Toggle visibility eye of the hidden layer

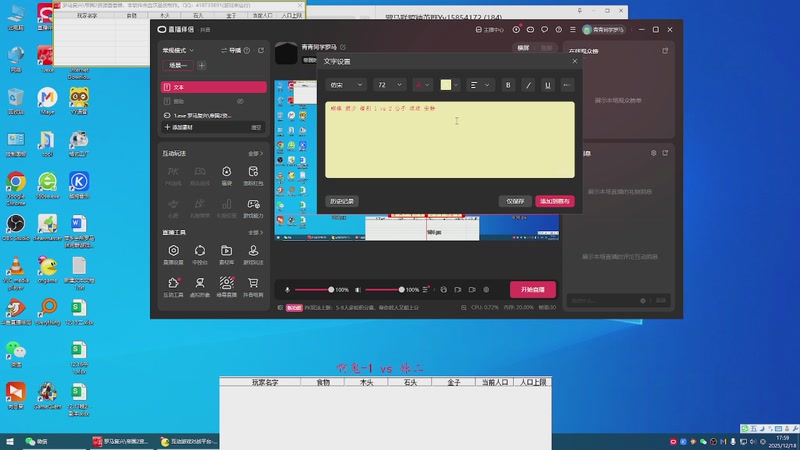(240, 102)
